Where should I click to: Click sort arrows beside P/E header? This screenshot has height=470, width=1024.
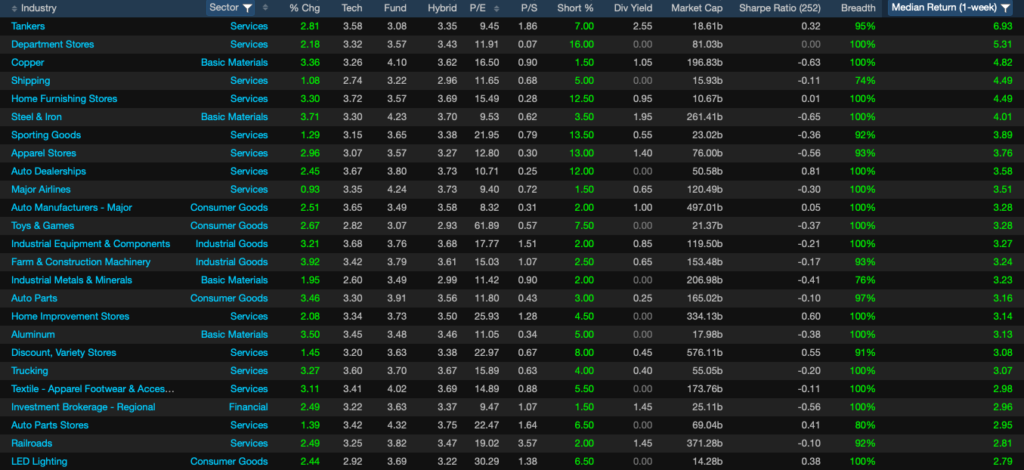pyautogui.click(x=496, y=8)
